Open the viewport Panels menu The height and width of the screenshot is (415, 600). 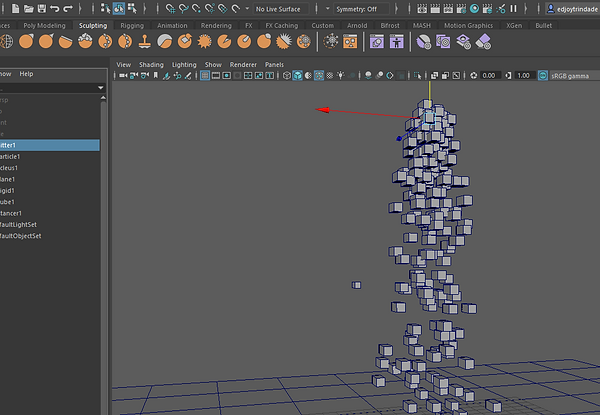274,65
